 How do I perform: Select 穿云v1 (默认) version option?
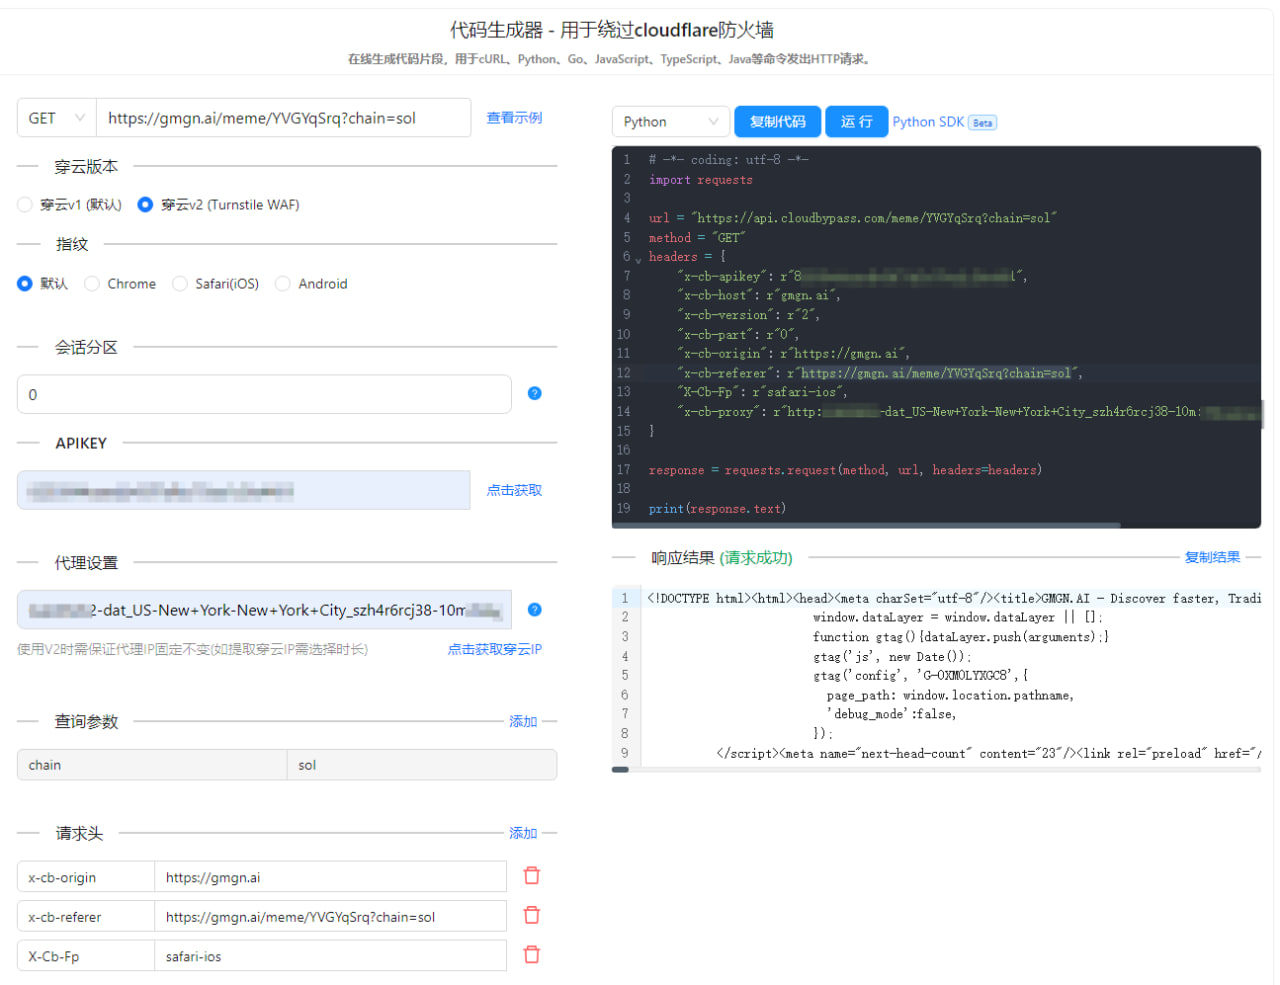(x=25, y=205)
